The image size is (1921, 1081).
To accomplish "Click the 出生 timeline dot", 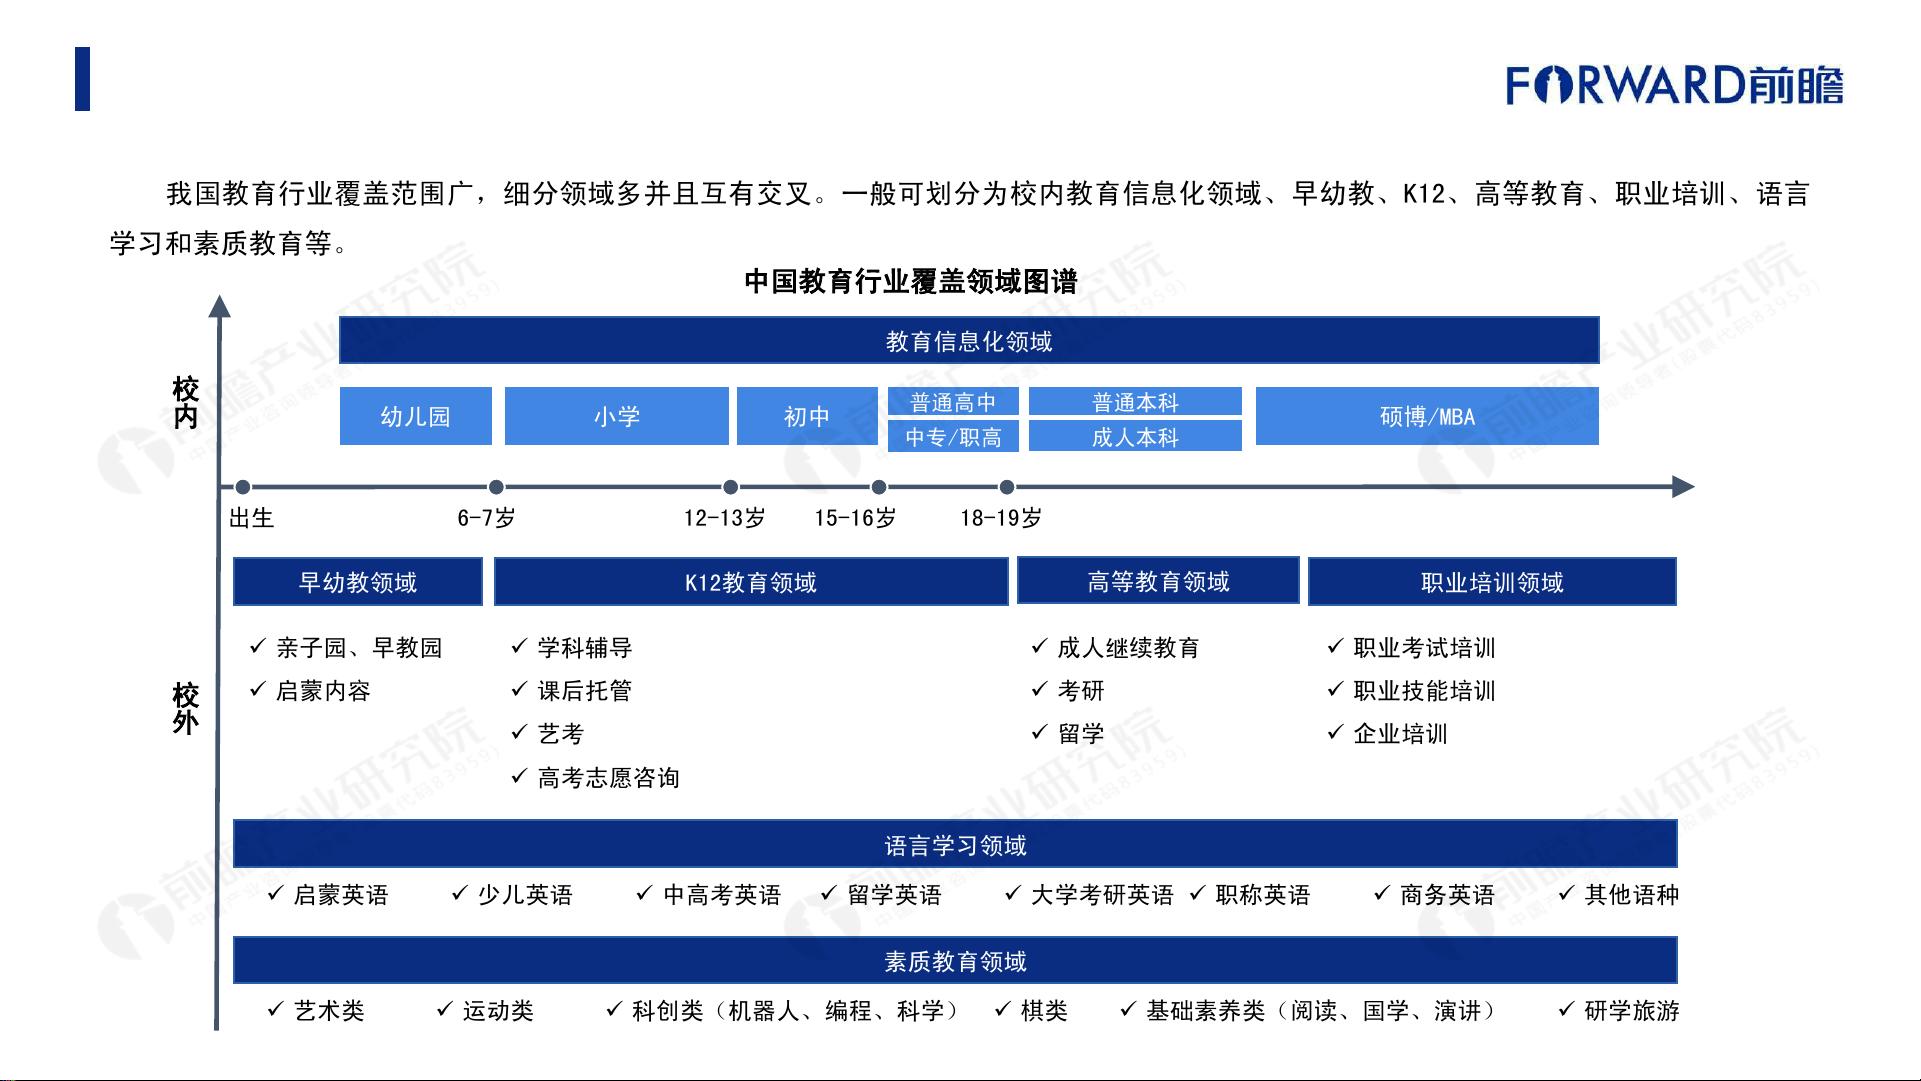I will [x=242, y=487].
